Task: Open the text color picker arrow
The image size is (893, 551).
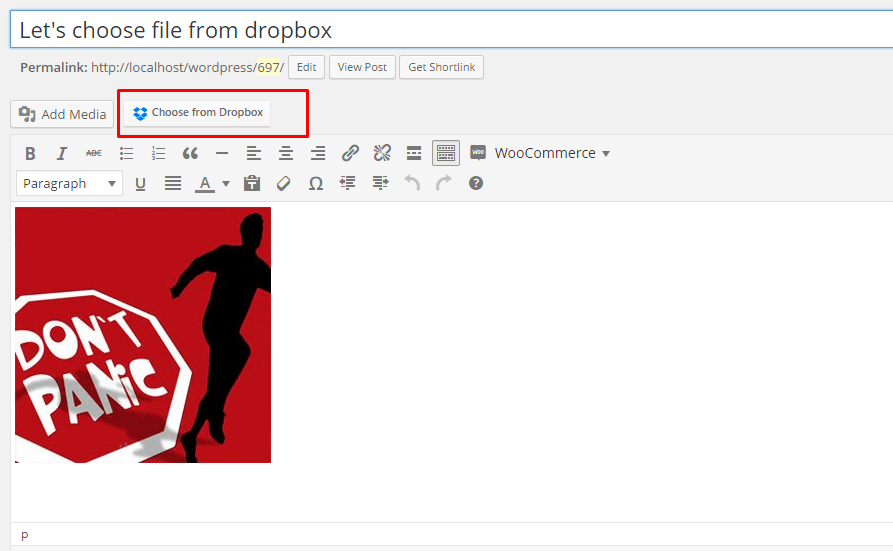Action: coord(226,184)
